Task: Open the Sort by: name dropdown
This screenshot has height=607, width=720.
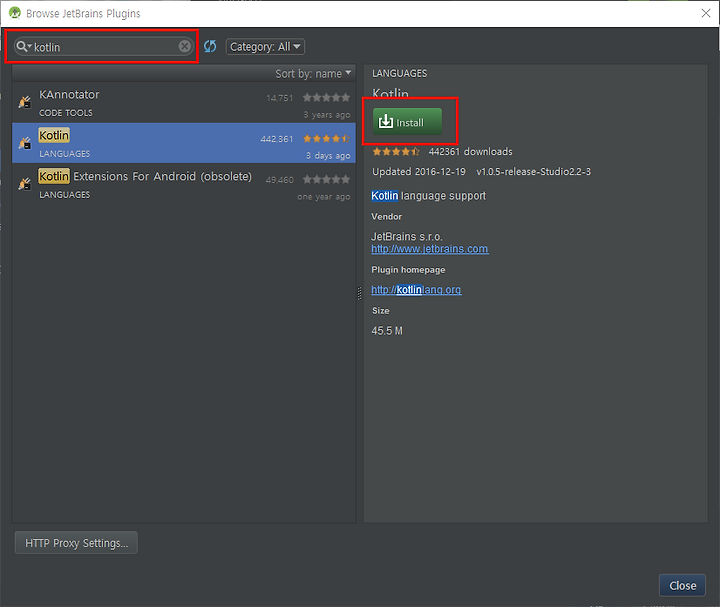Action: [313, 73]
